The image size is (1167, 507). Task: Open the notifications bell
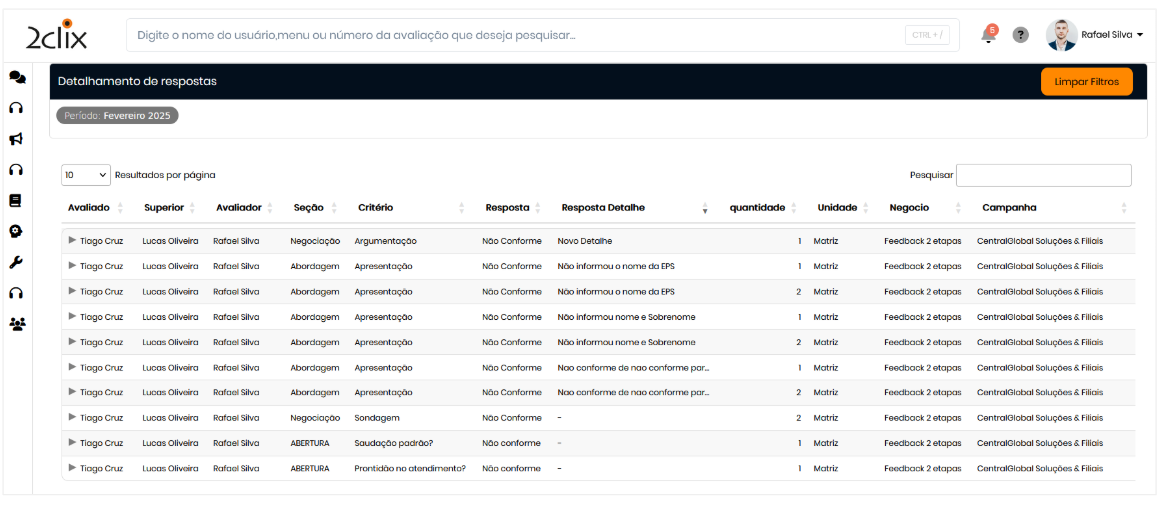pos(988,36)
